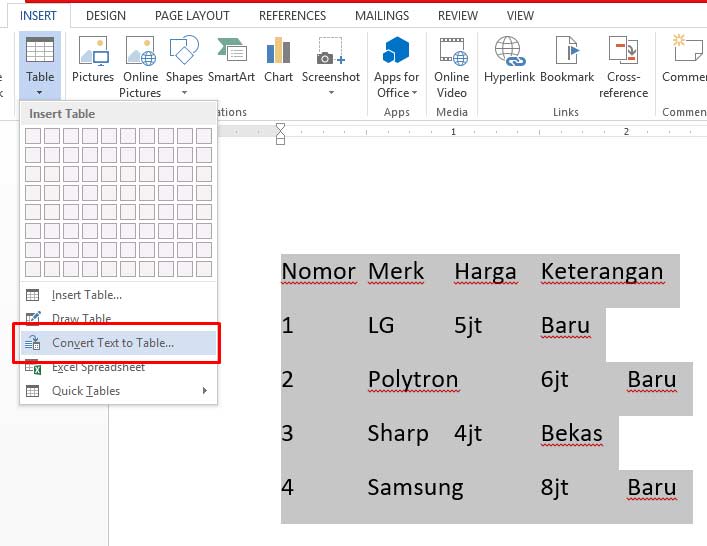Viewport: 707px width, 546px height.
Task: Click the Excel Spreadsheet icon
Action: point(33,367)
